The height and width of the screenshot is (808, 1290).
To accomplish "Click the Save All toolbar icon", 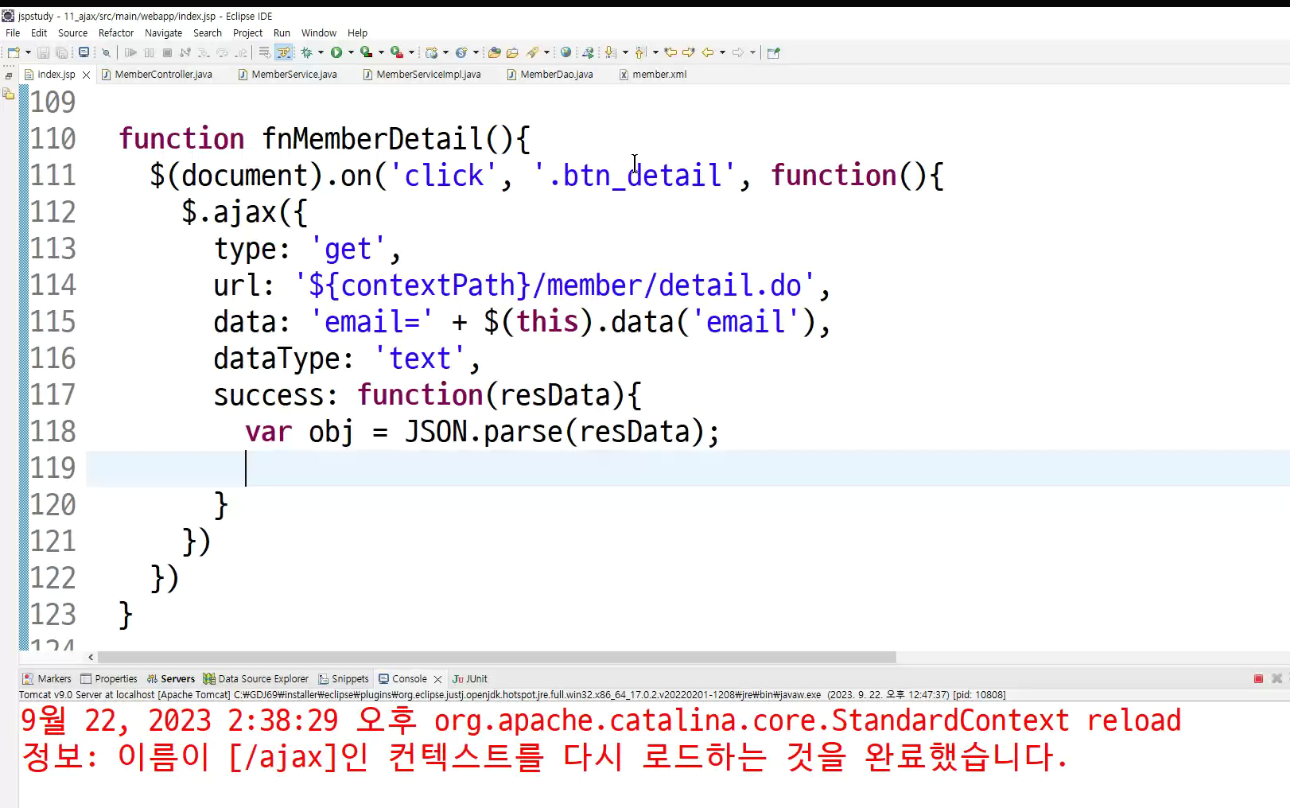I will (61, 52).
